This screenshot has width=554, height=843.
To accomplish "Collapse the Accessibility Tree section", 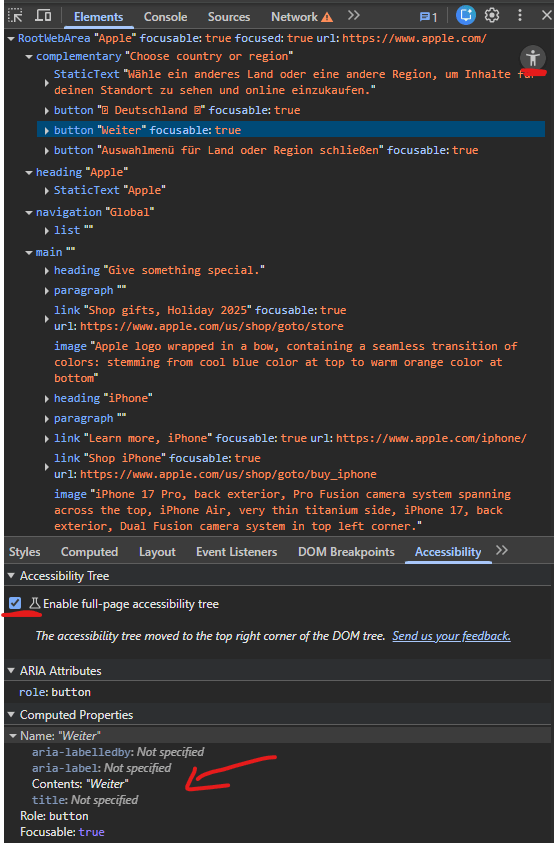I will click(x=11, y=576).
